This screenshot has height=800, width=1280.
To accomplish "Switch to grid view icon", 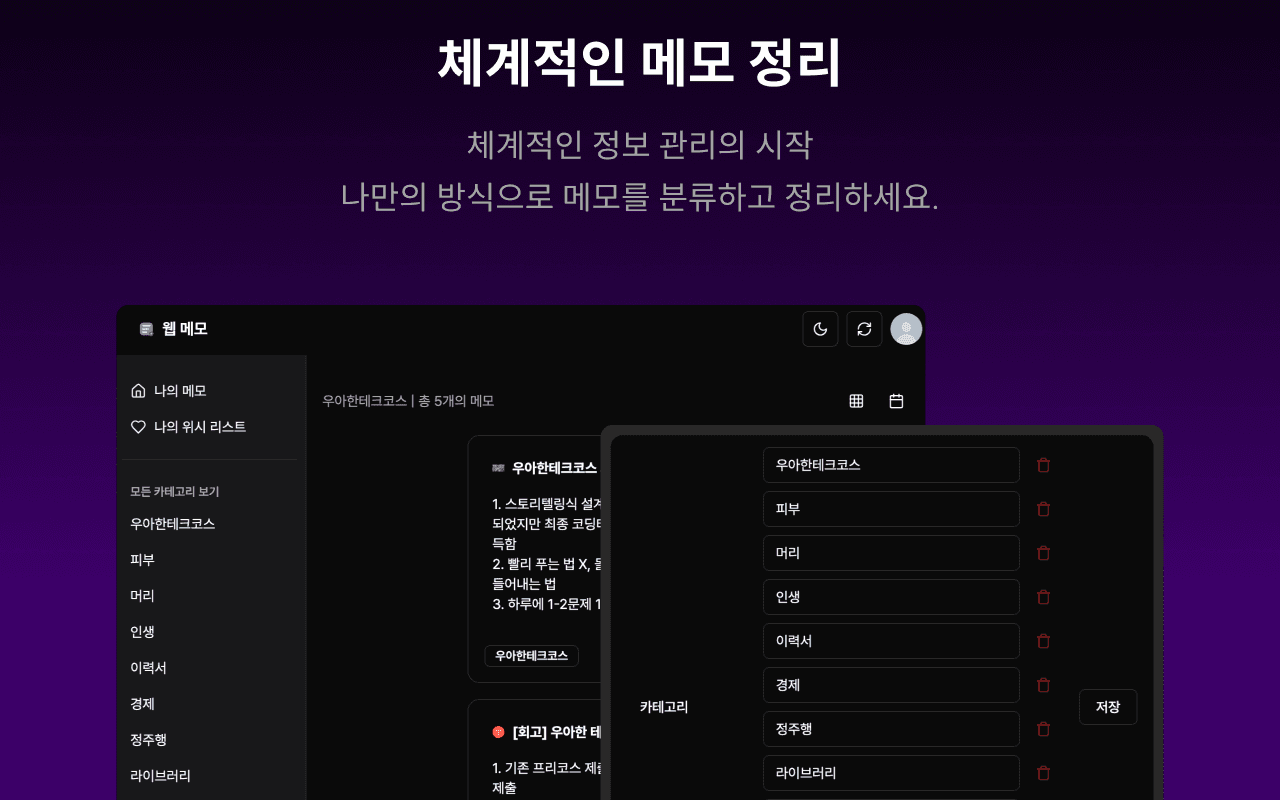I will click(856, 401).
